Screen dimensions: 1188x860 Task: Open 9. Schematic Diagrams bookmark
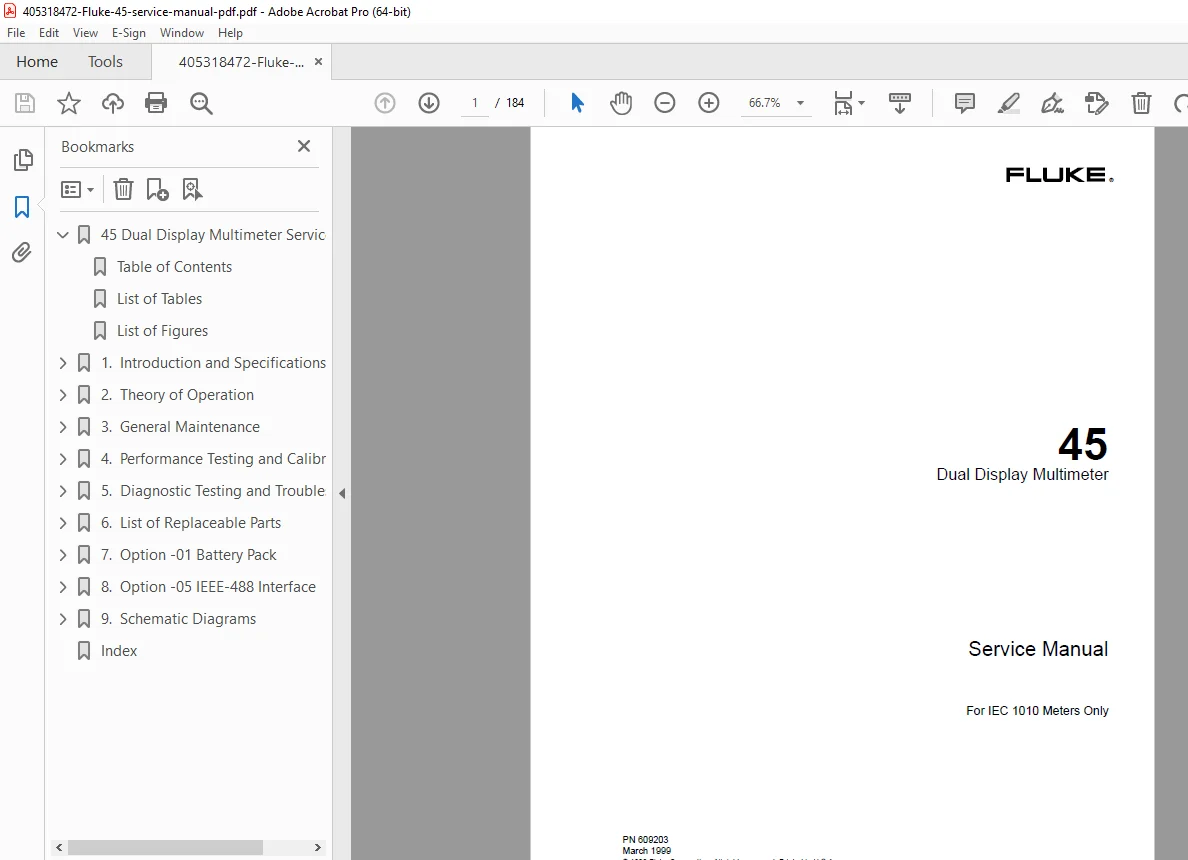(178, 619)
